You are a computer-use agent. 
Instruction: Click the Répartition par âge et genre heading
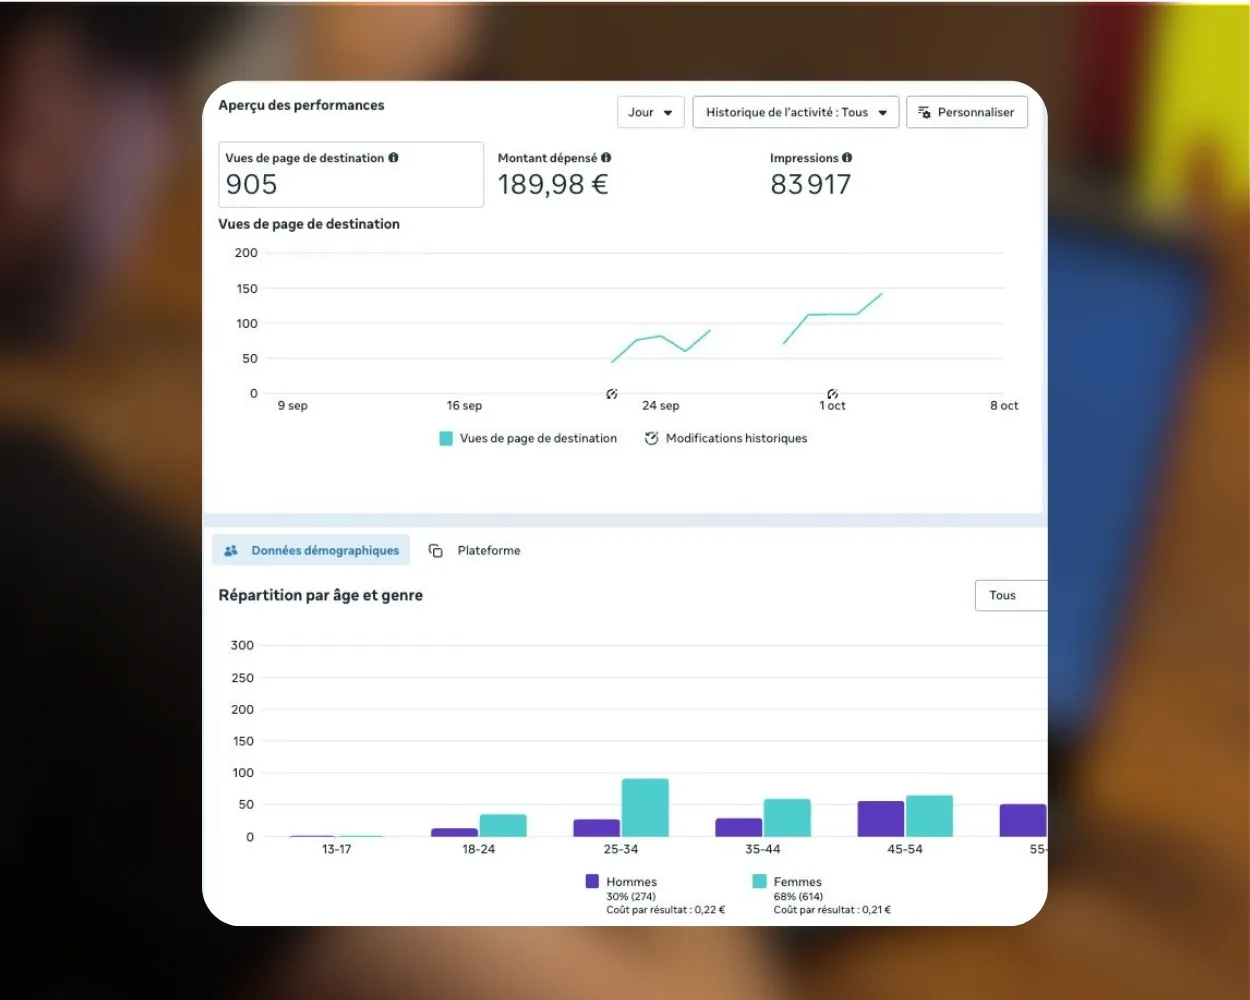pyautogui.click(x=320, y=595)
